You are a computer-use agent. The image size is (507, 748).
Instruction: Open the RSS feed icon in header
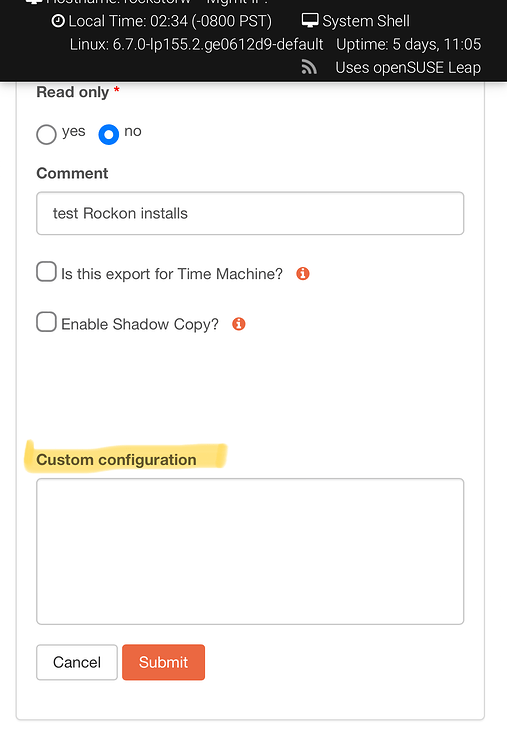[309, 67]
